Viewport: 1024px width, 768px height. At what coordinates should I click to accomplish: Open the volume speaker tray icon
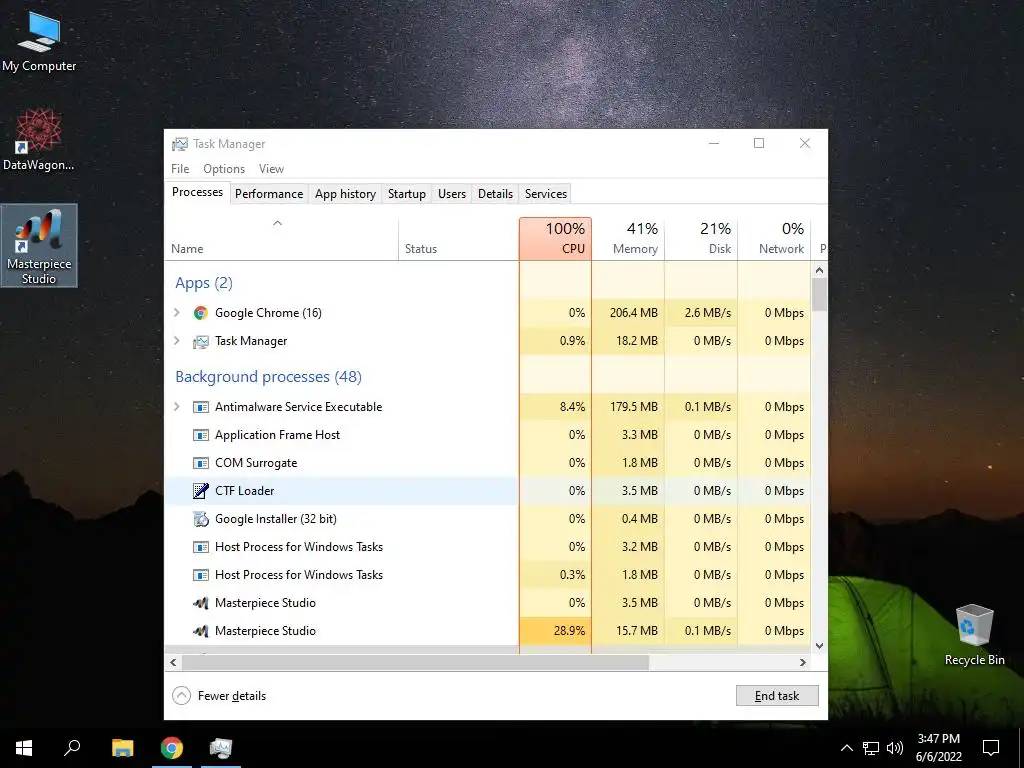[x=895, y=748]
